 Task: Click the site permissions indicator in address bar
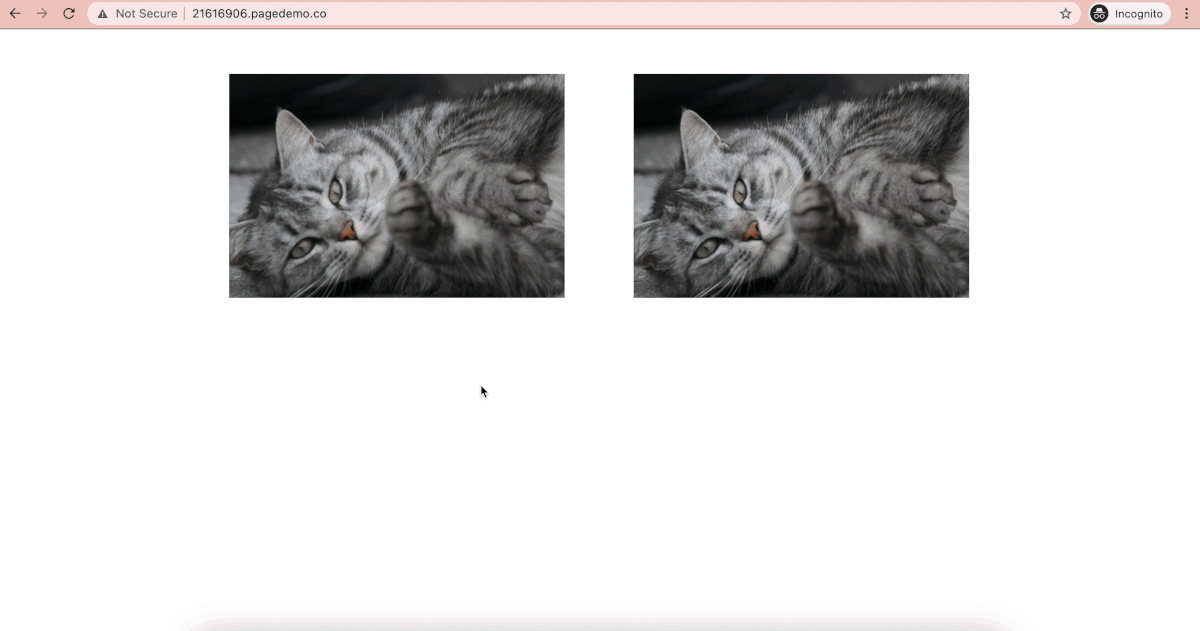104,13
